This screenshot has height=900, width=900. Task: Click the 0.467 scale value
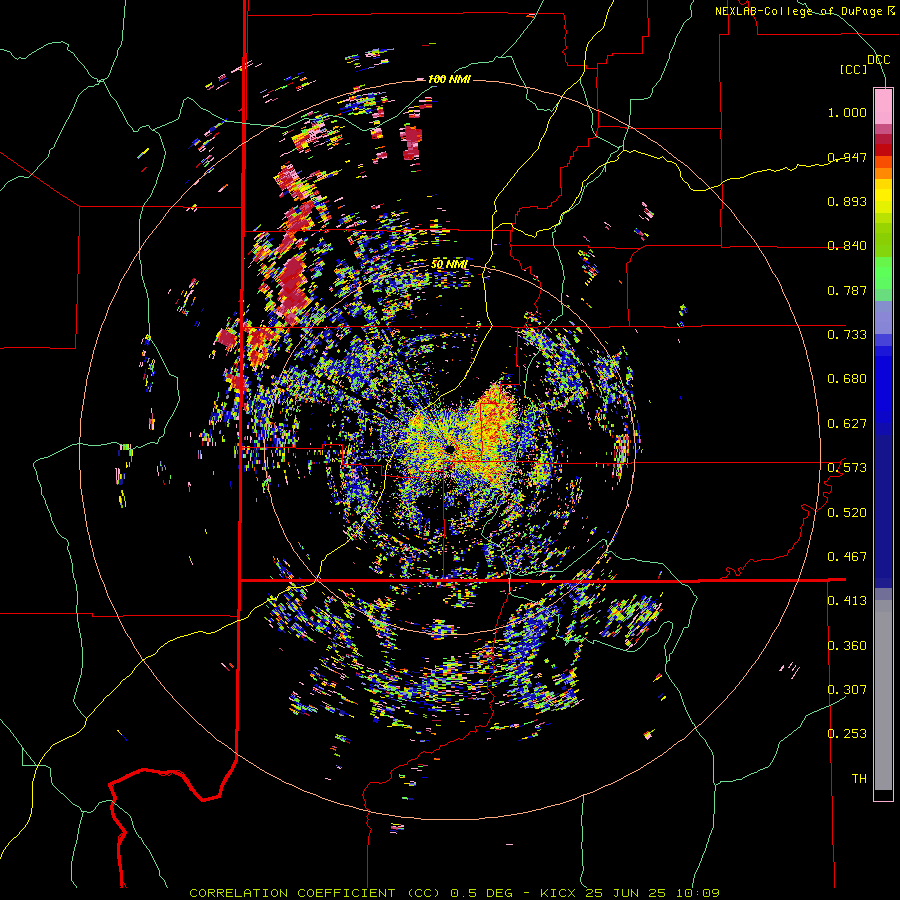point(847,557)
